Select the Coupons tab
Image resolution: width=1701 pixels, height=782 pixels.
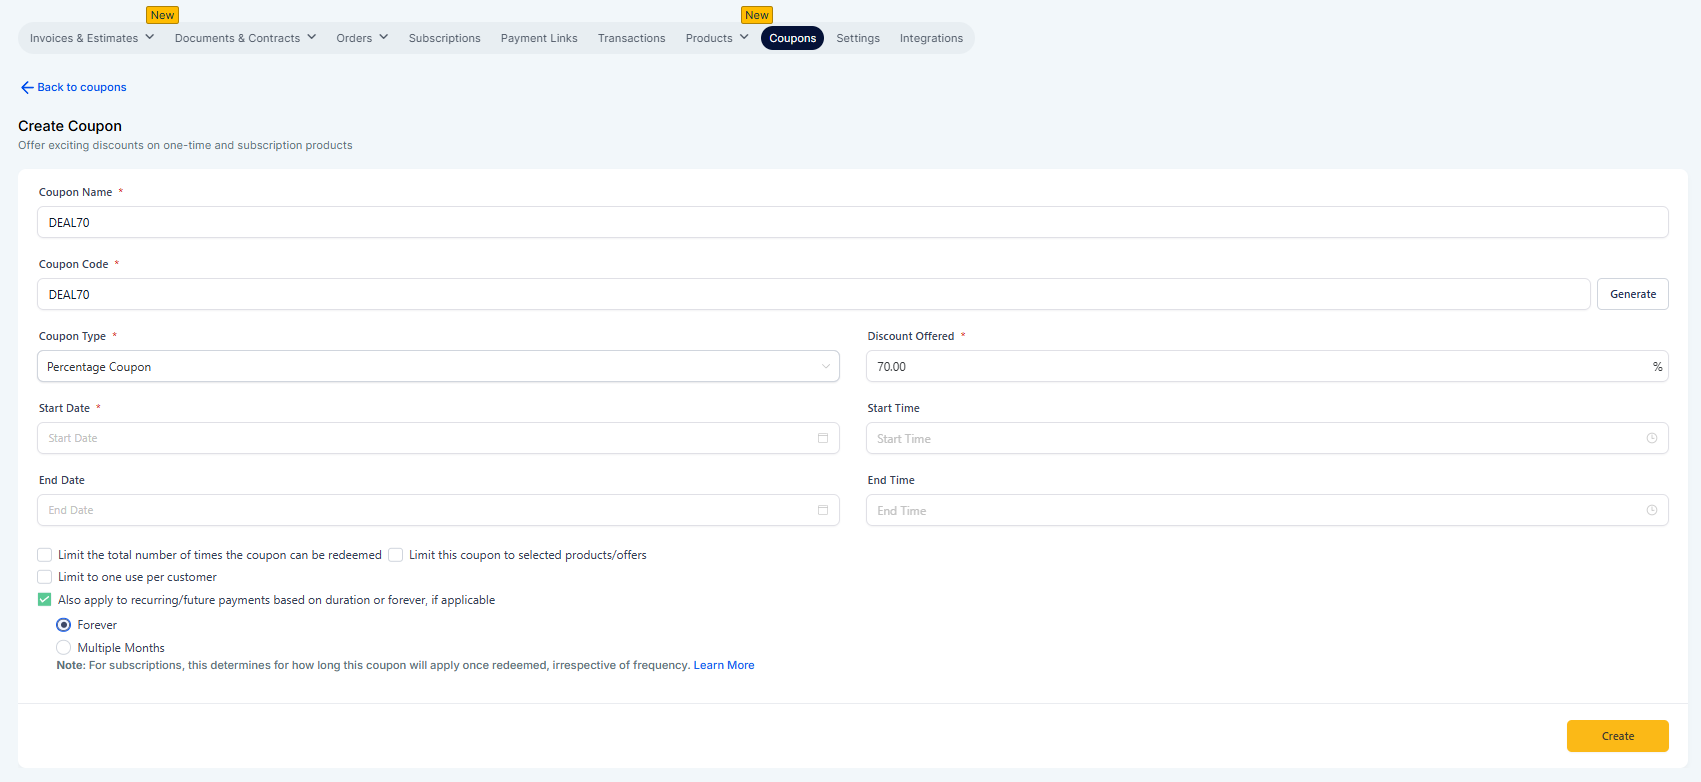point(792,38)
